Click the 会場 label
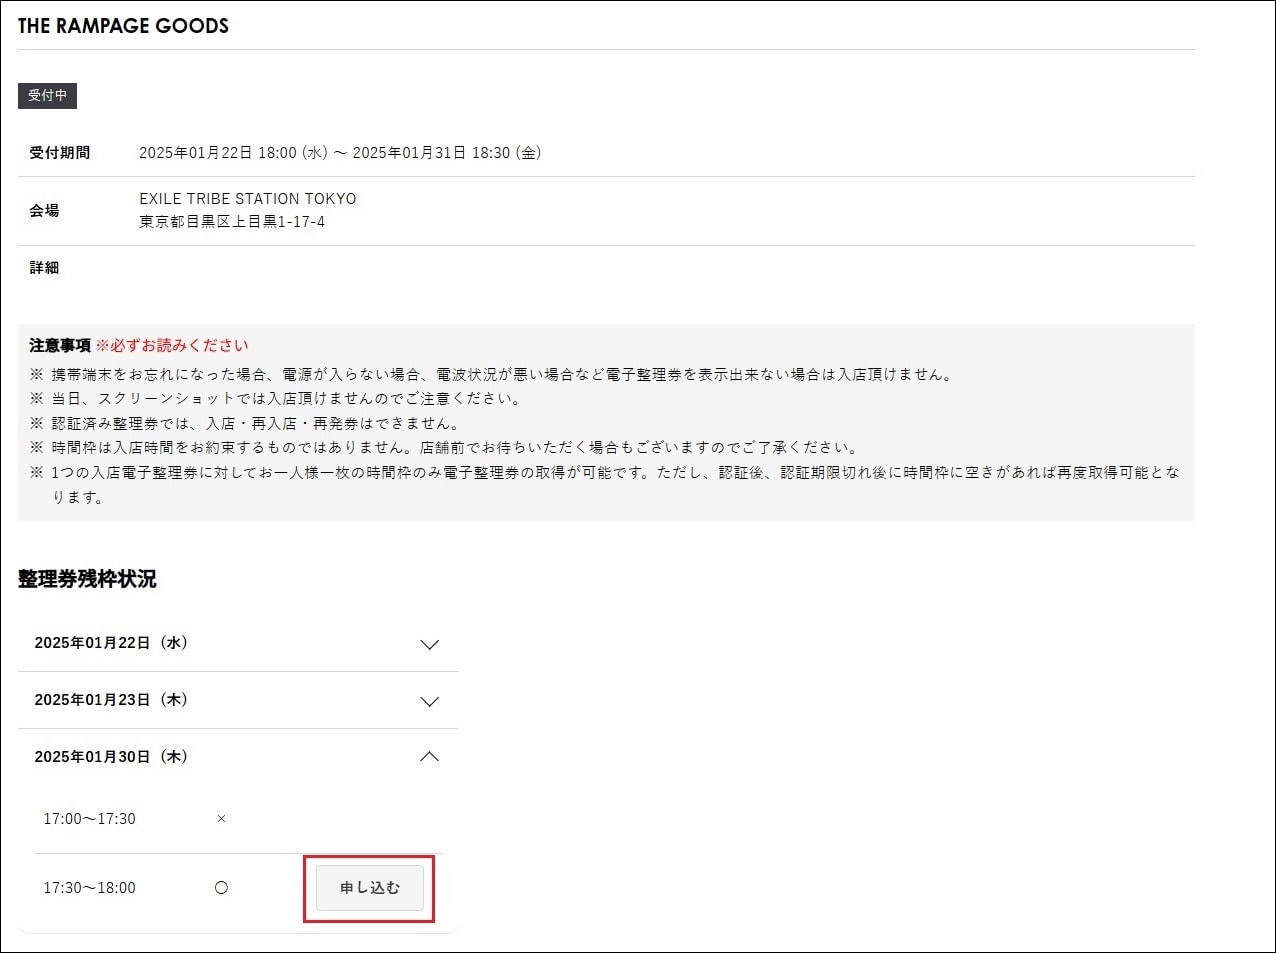Image resolution: width=1276 pixels, height=953 pixels. pos(44,211)
